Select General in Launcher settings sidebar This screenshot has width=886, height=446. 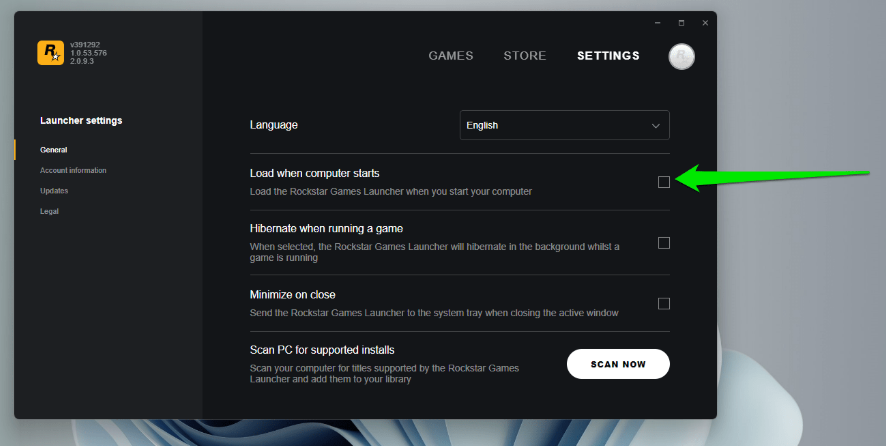click(54, 150)
